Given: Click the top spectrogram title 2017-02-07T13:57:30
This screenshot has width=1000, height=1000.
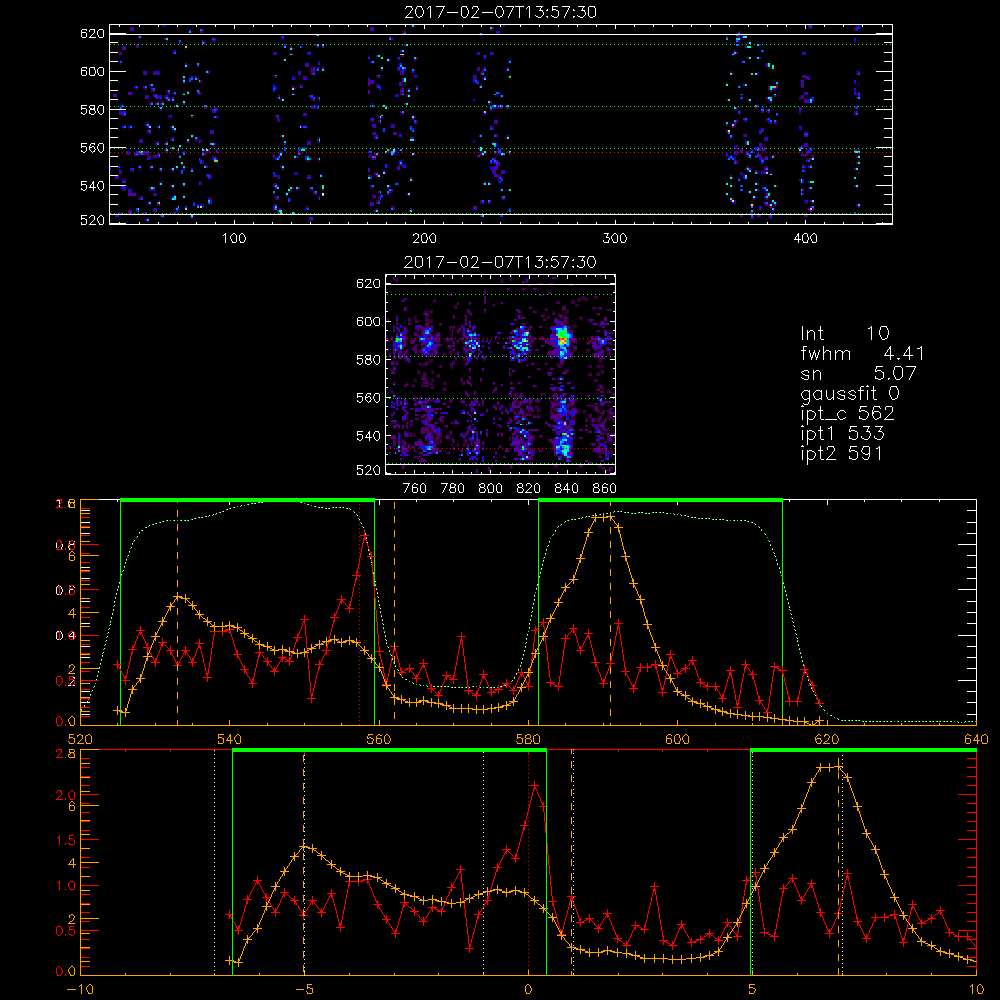Looking at the screenshot, I should (x=501, y=12).
